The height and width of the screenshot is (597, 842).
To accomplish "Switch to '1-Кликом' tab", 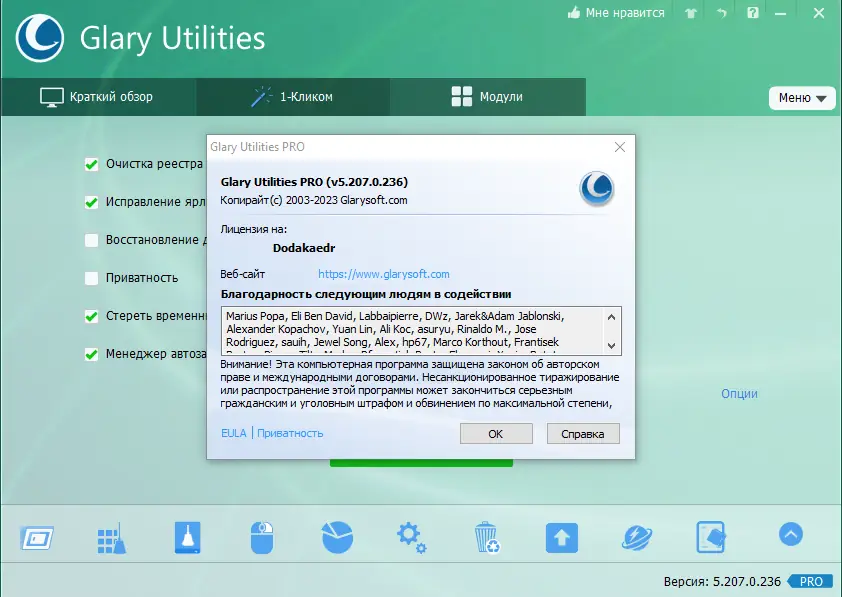I will (x=293, y=97).
